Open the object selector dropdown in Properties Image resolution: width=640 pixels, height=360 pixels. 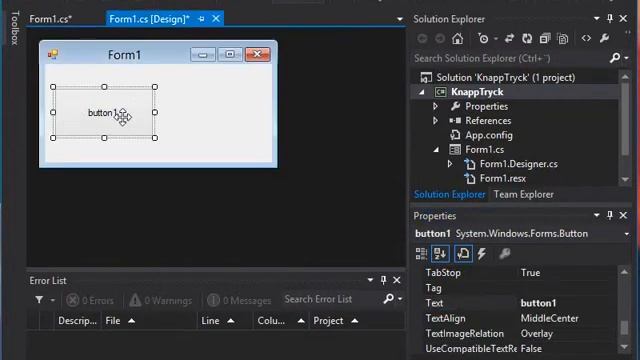click(x=626, y=234)
